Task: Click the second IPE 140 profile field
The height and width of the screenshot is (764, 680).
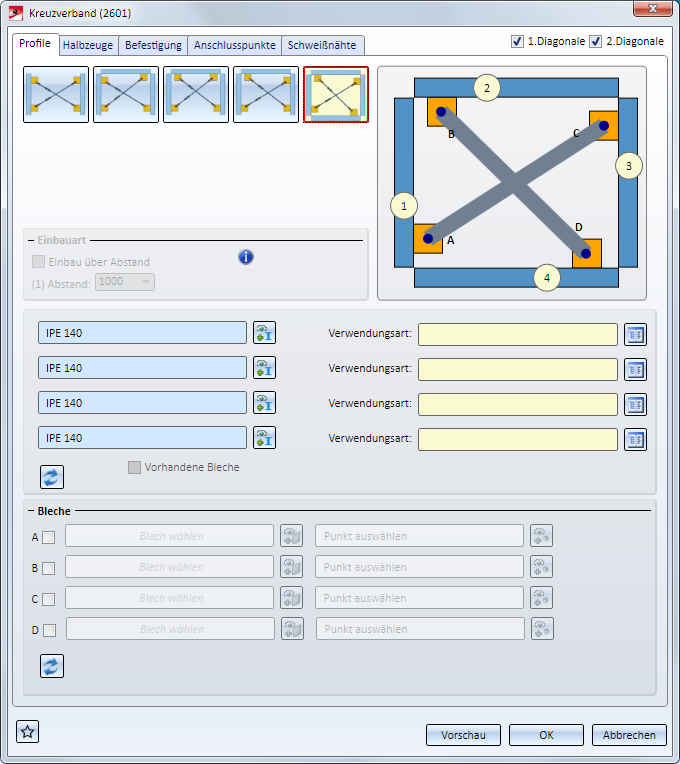Action: [x=143, y=368]
